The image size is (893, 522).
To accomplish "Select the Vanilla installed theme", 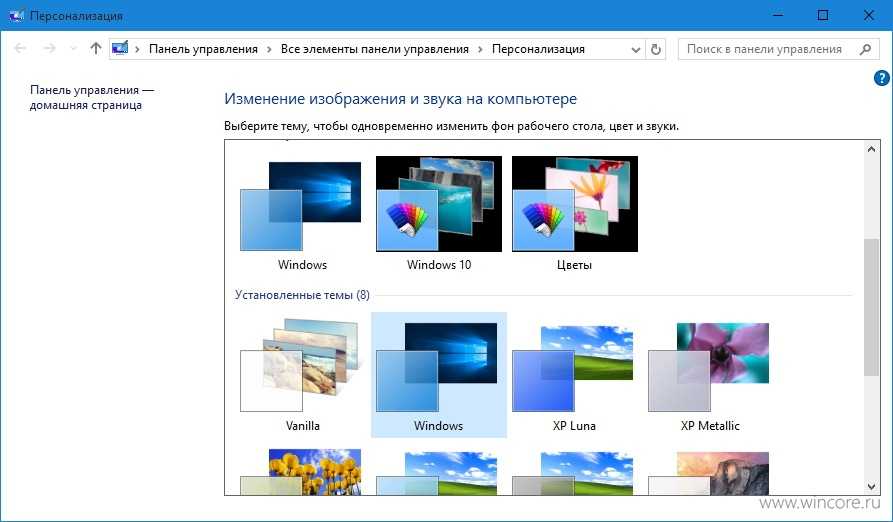I will (302, 375).
